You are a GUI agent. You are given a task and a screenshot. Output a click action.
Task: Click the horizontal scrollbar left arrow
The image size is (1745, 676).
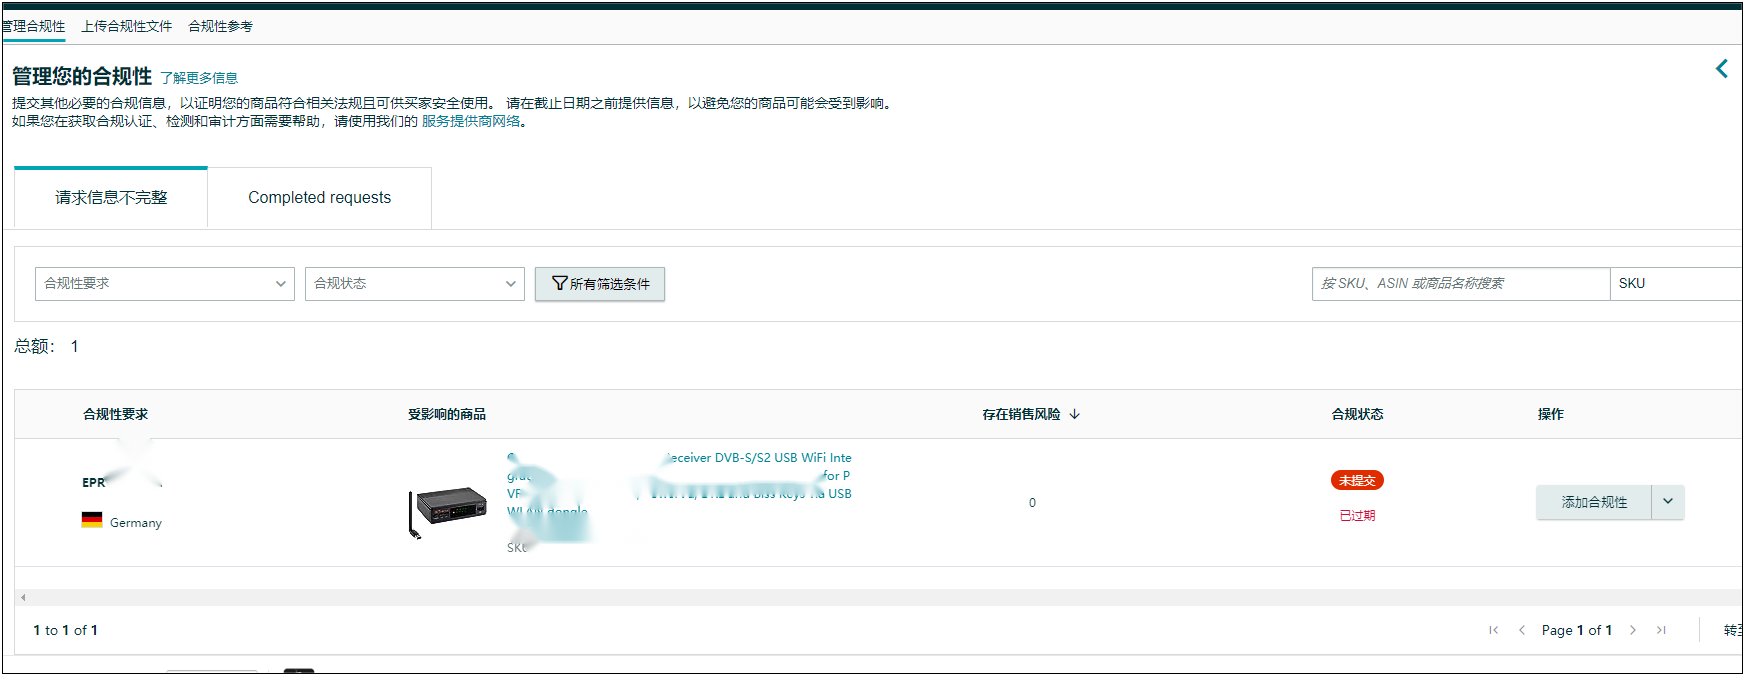point(23,597)
